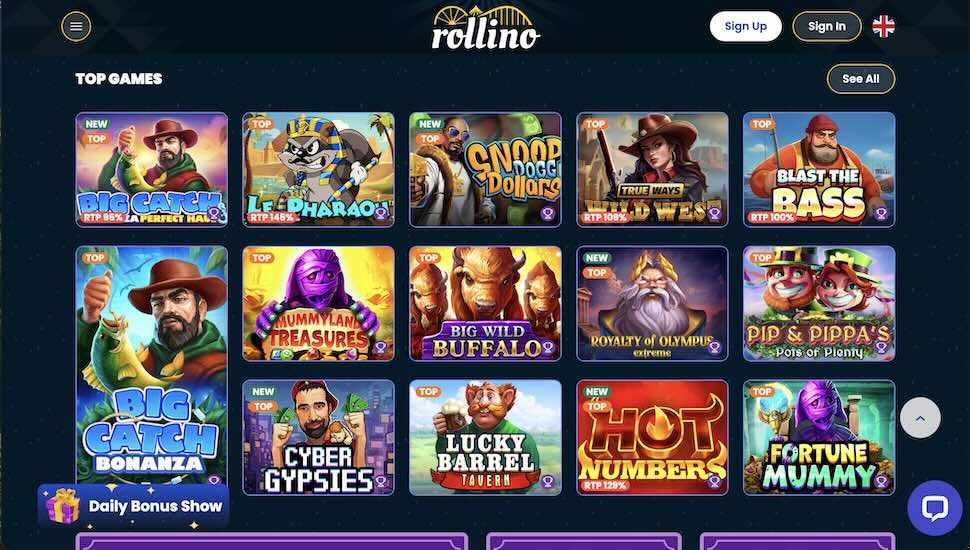Open the live chat support bubble
Screen dimensions: 970x550
tap(935, 508)
